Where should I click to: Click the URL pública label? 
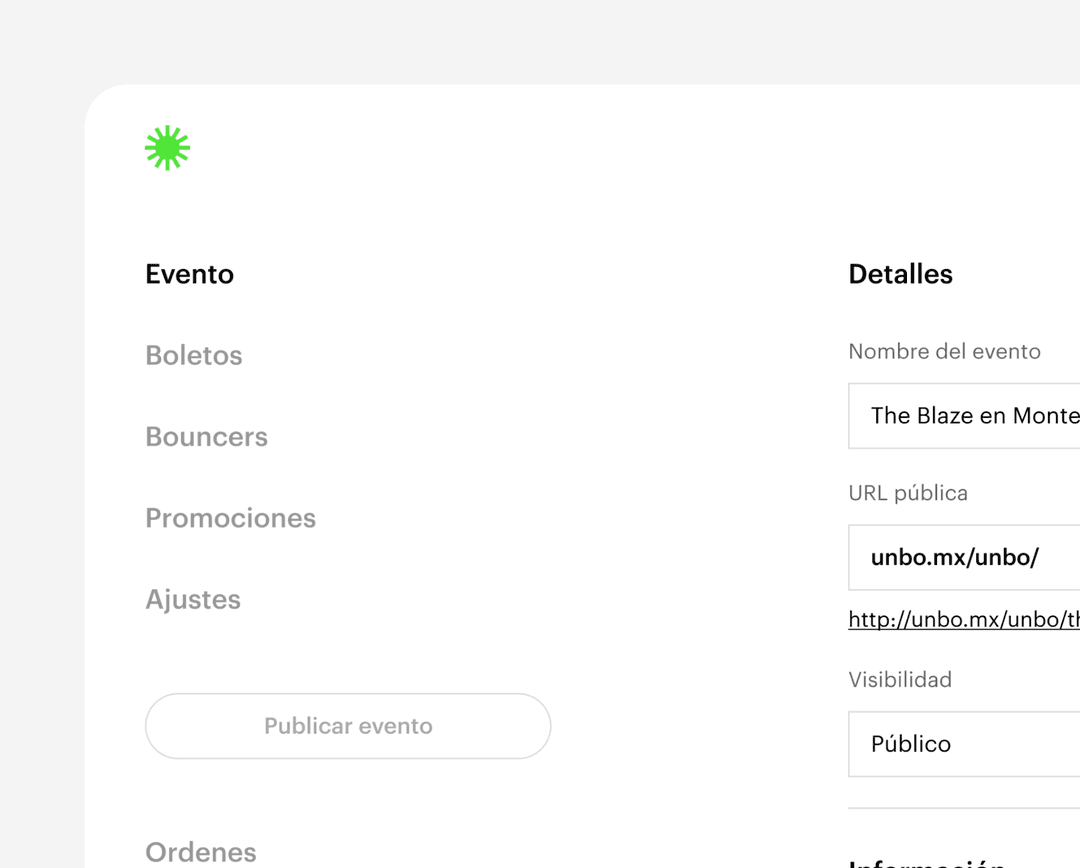pos(907,492)
